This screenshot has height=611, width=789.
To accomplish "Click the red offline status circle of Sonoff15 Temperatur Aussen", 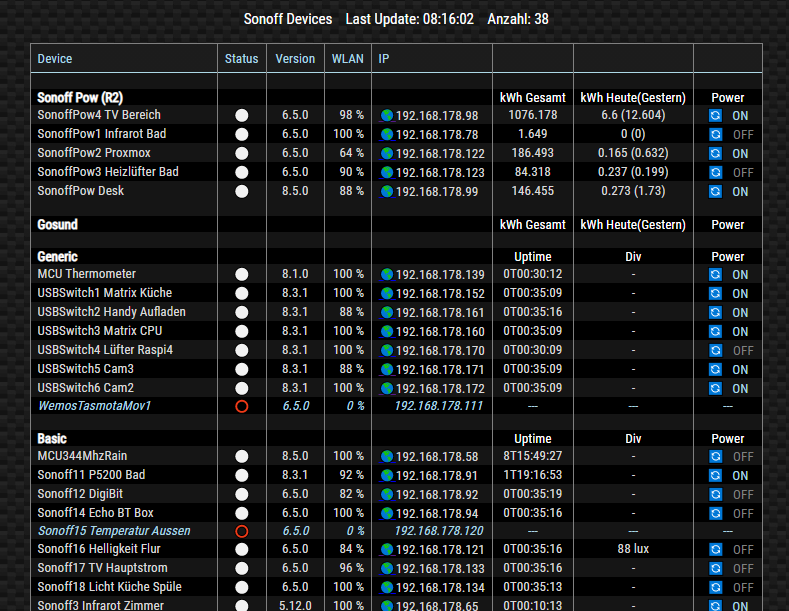I will (242, 531).
